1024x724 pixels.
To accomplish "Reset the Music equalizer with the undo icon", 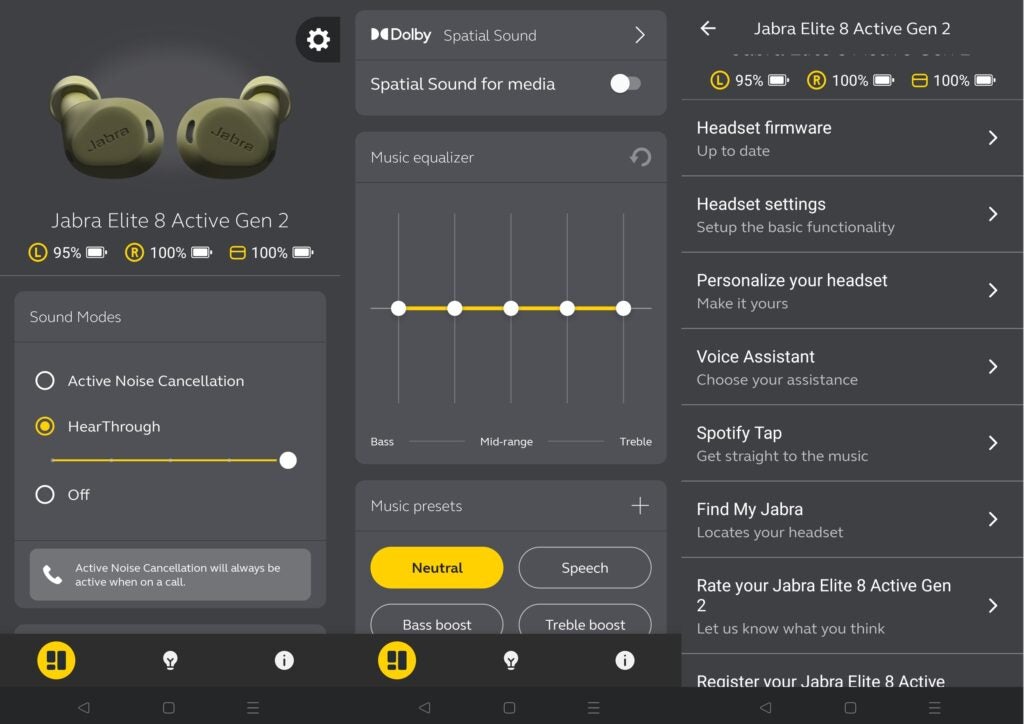I will click(x=641, y=157).
